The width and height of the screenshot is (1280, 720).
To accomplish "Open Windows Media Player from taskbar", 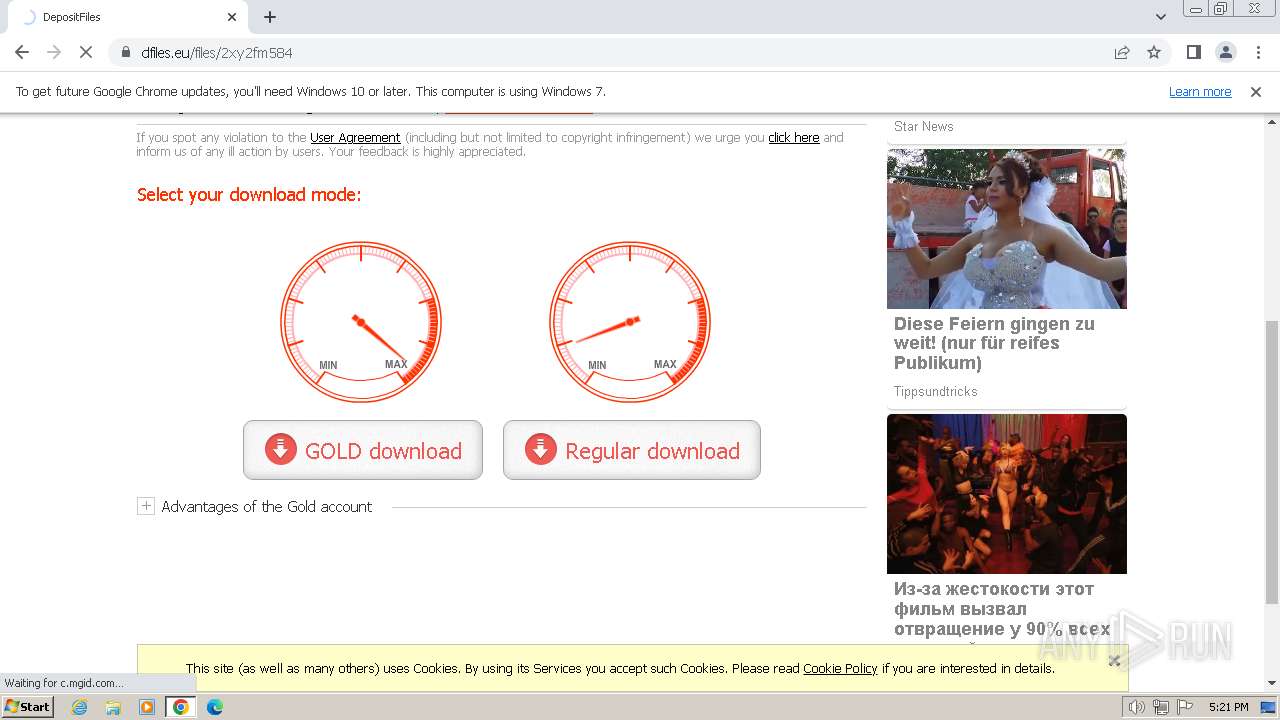I will click(x=147, y=707).
